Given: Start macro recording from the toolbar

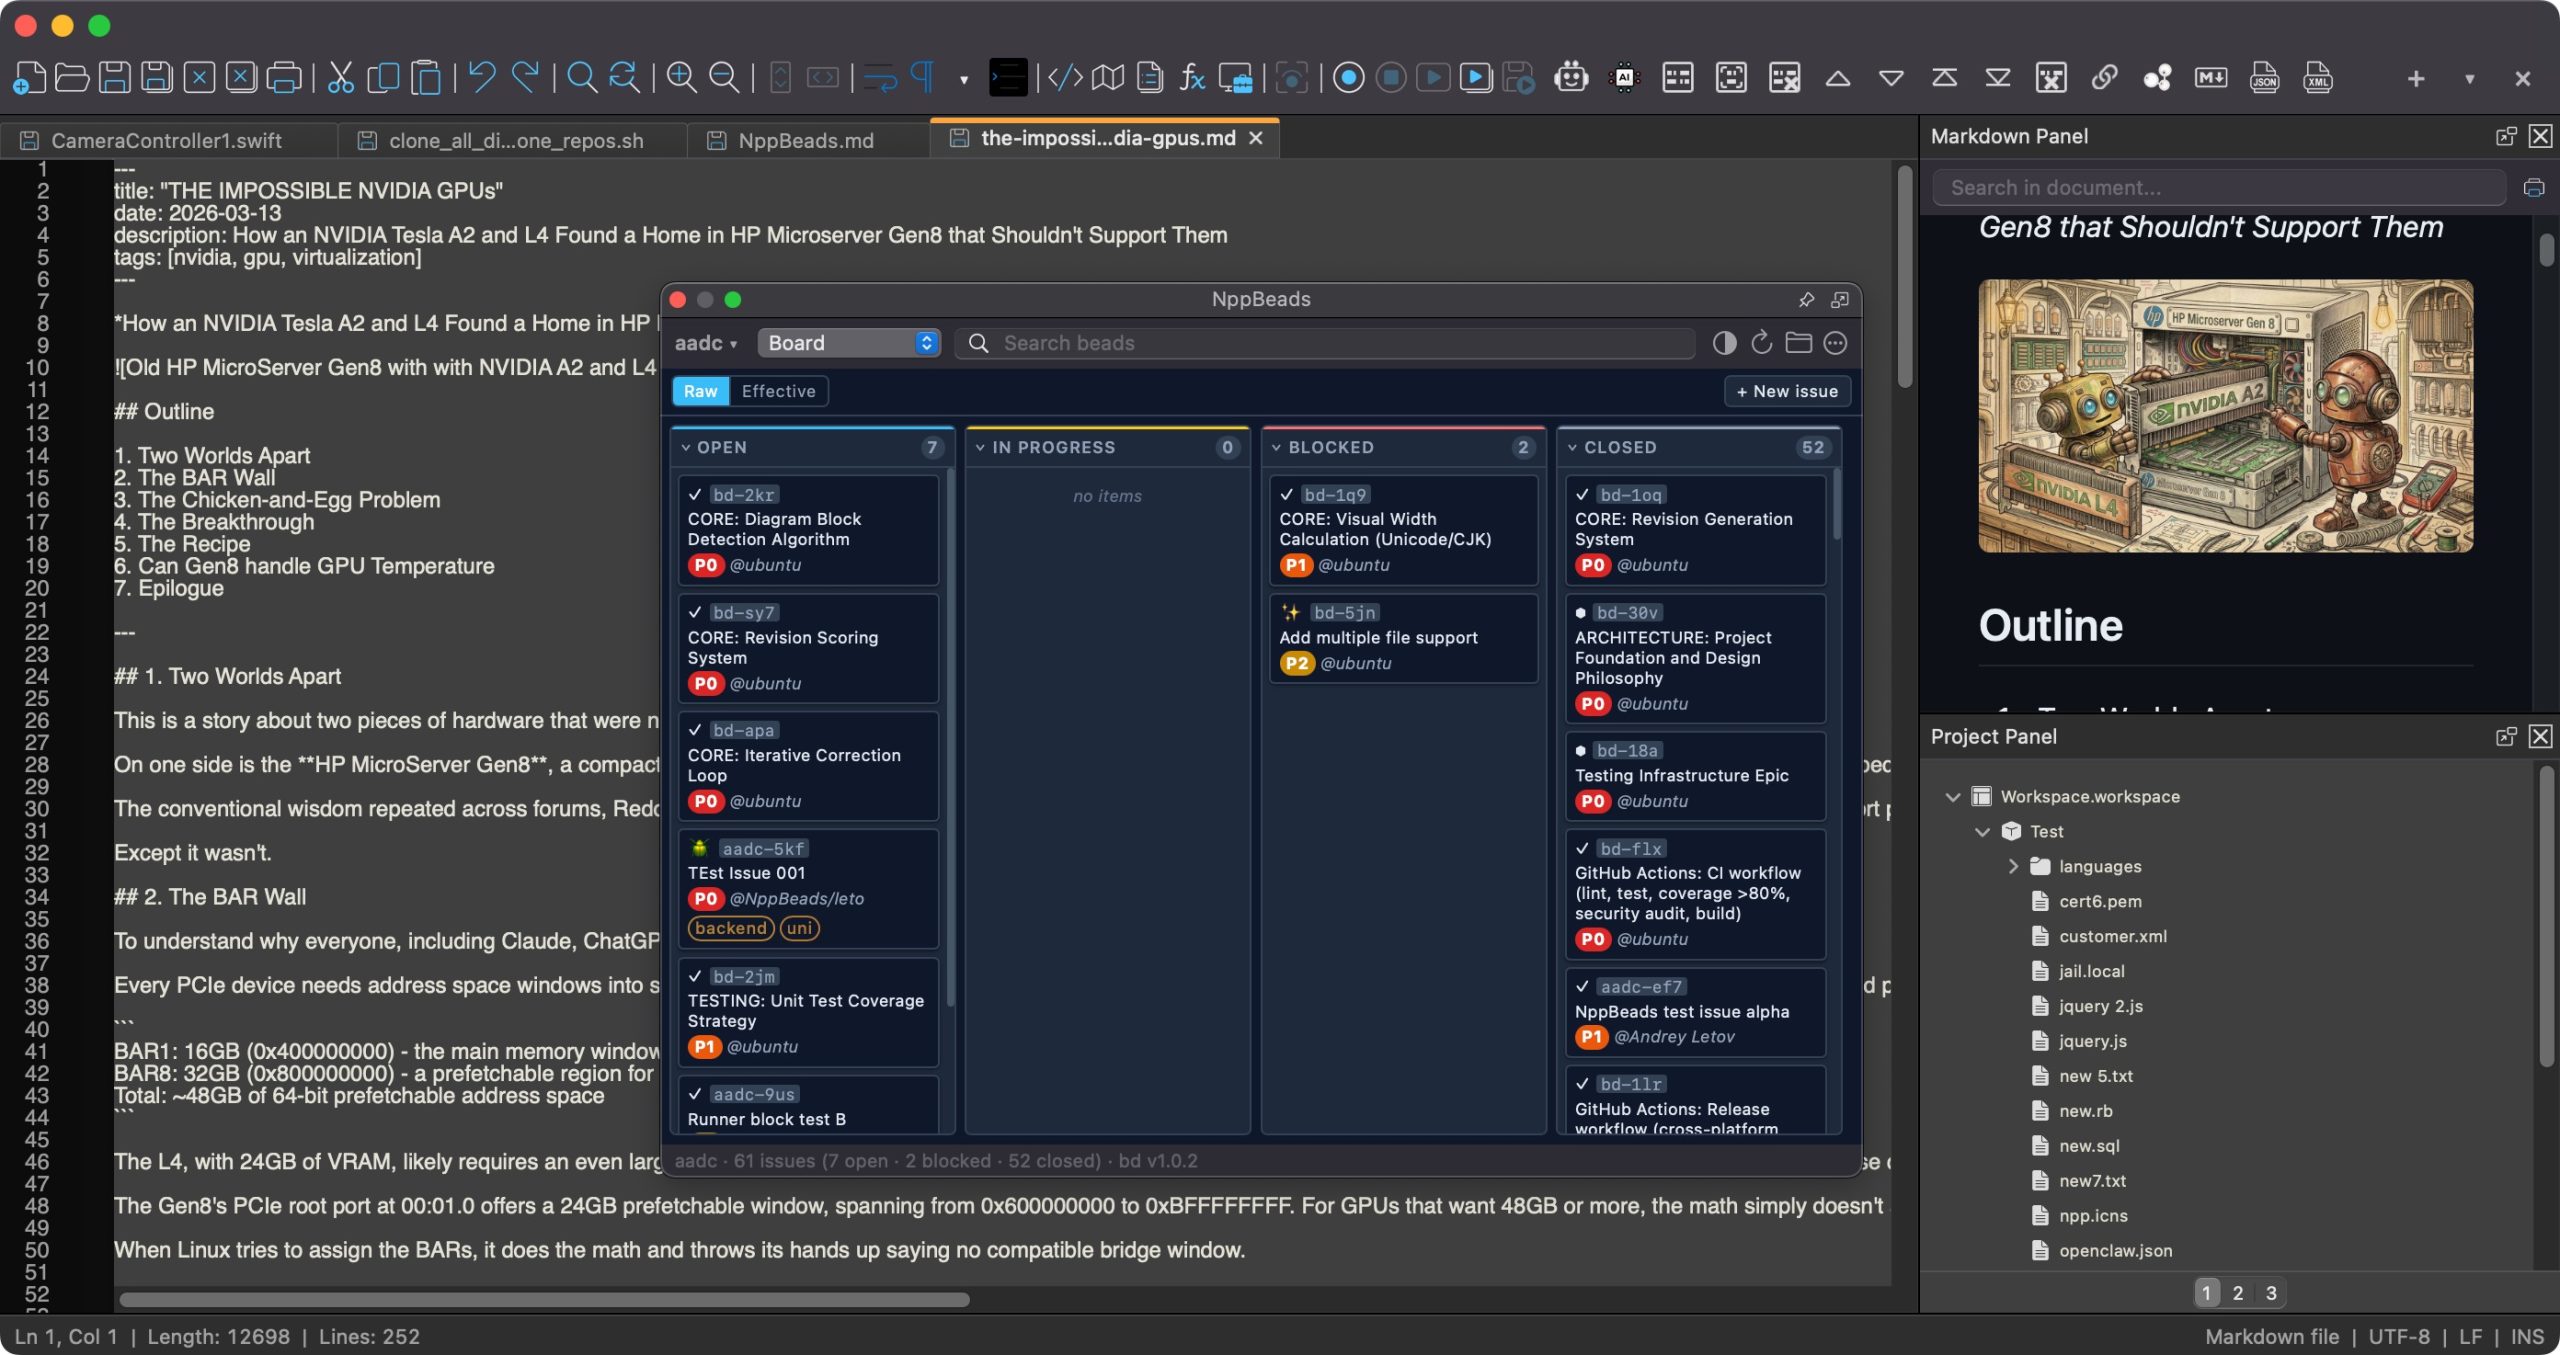Looking at the screenshot, I should (x=1349, y=77).
